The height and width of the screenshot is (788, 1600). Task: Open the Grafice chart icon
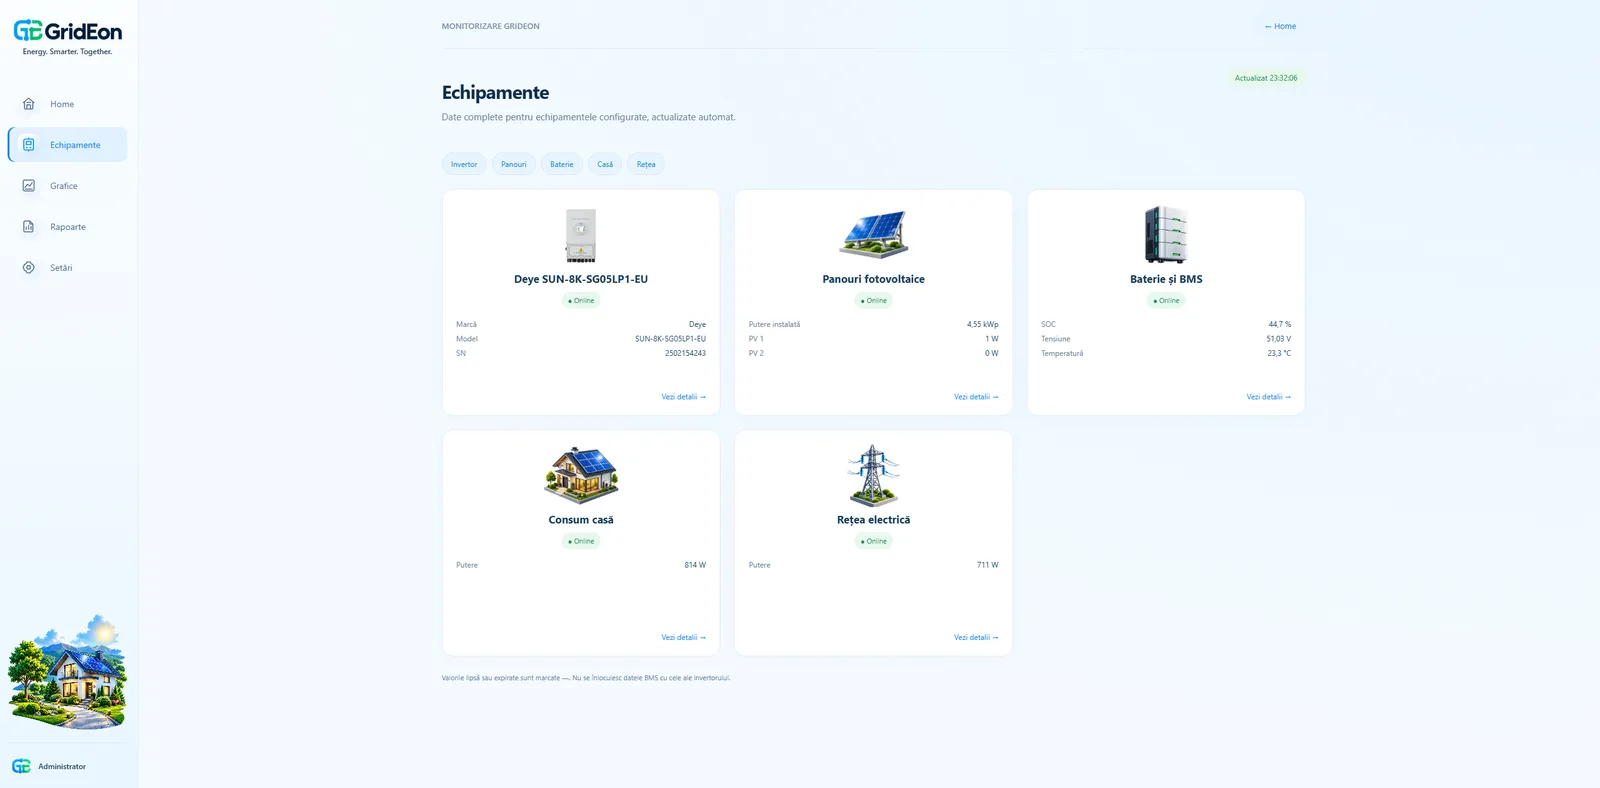click(x=29, y=186)
